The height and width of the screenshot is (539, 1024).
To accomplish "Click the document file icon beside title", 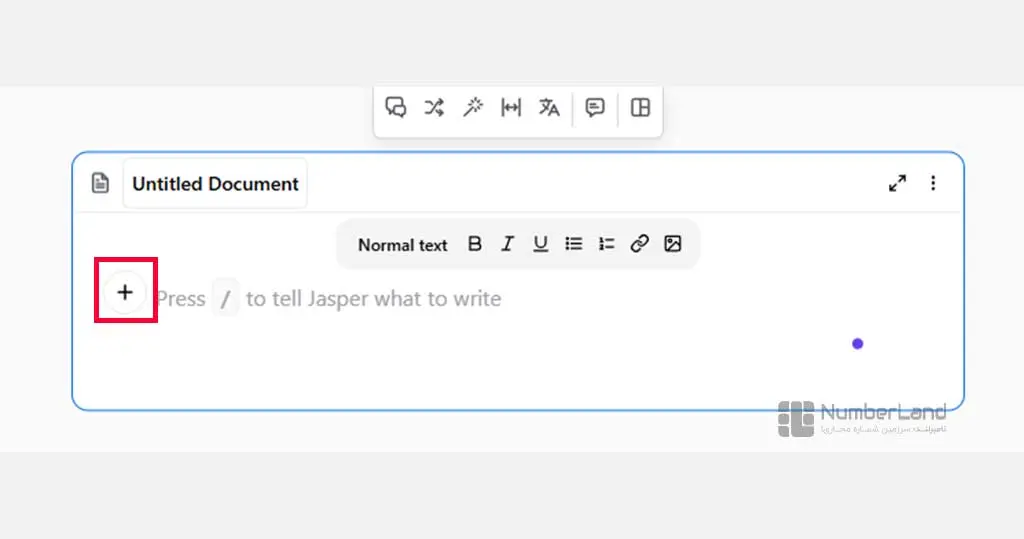I will [x=100, y=183].
